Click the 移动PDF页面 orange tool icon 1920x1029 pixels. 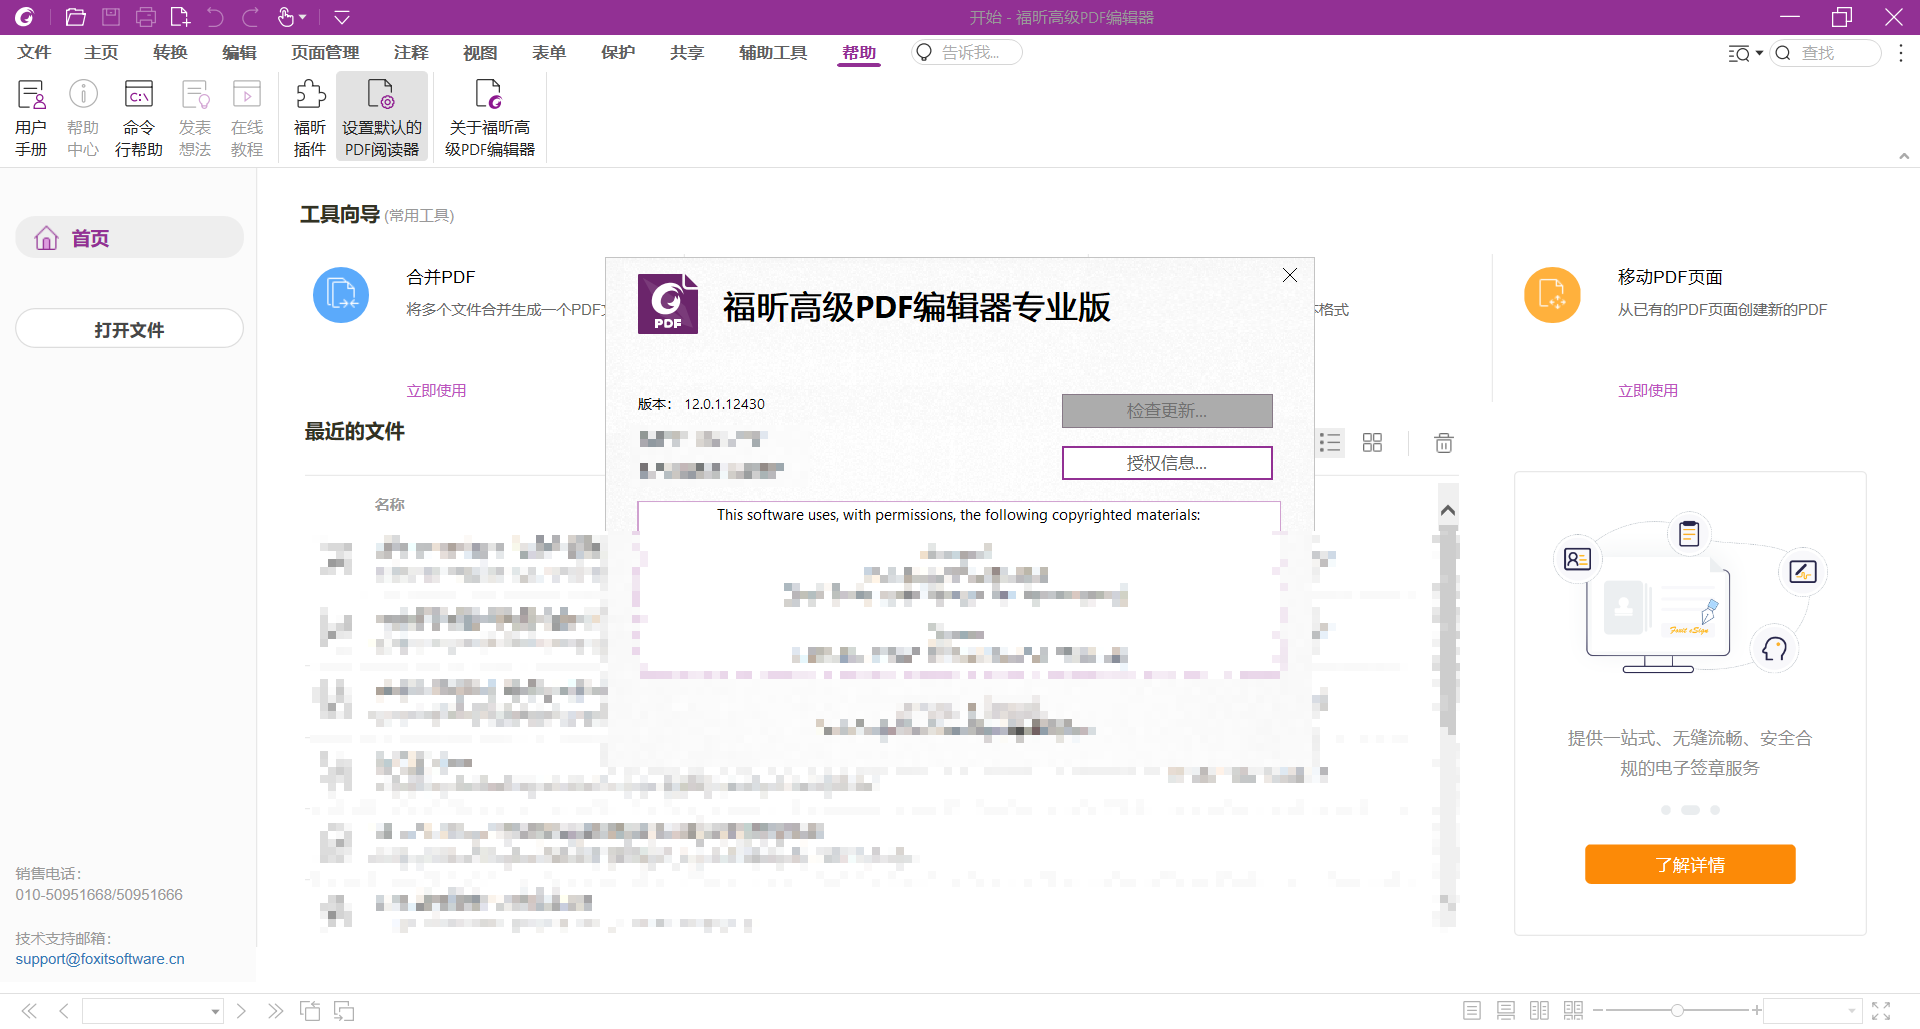[1552, 295]
